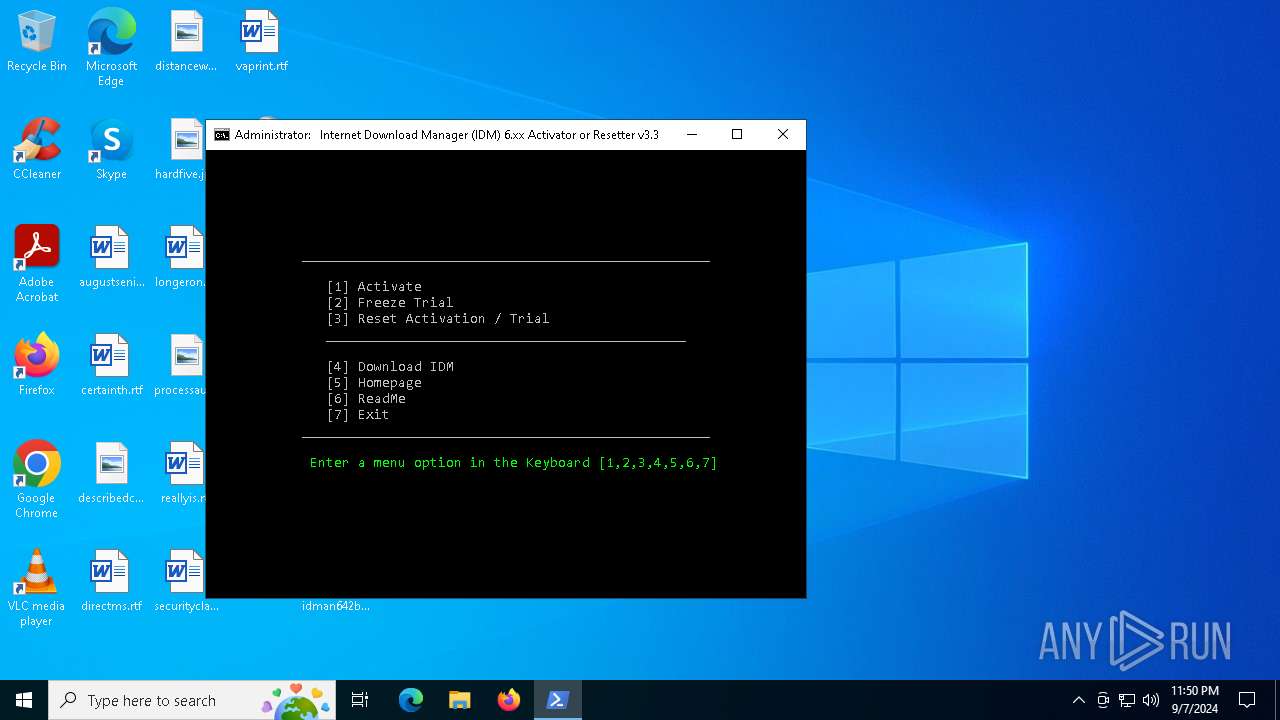This screenshot has height=720, width=1280.
Task: Click the [2] Freeze Trial line
Action: tap(390, 303)
